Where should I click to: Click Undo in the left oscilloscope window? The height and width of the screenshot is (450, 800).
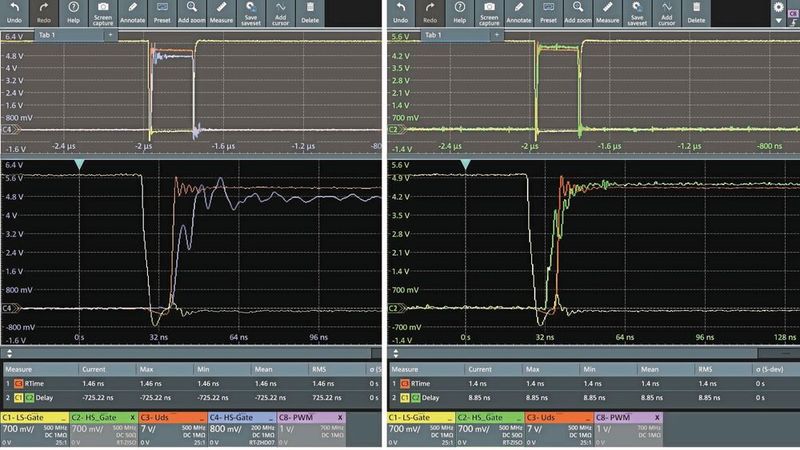[x=14, y=13]
